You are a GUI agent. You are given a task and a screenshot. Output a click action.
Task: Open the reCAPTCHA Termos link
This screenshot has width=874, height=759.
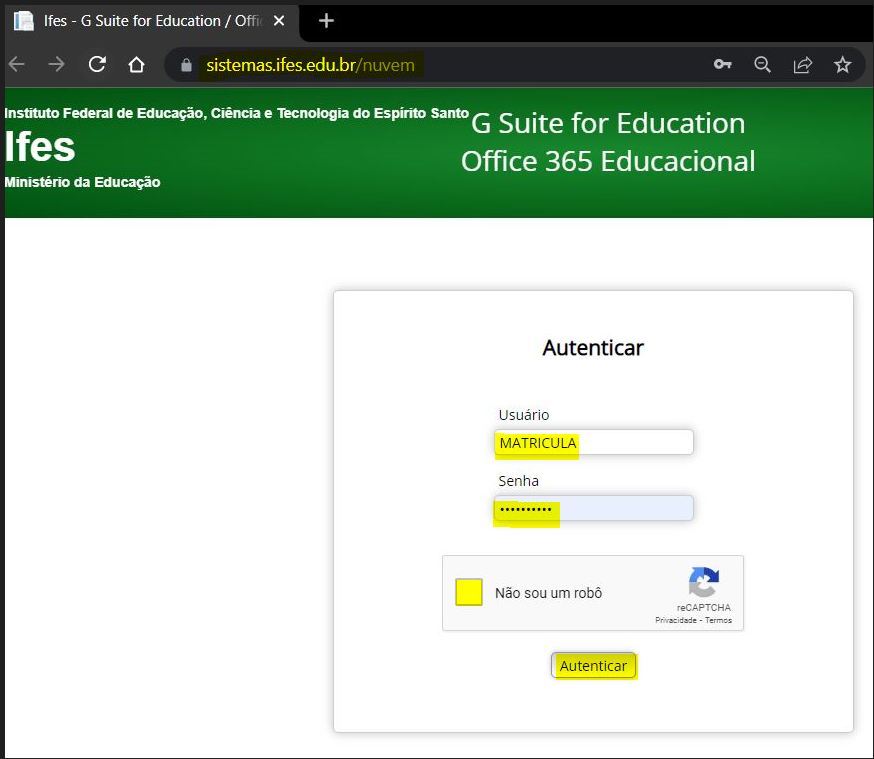[x=718, y=621]
